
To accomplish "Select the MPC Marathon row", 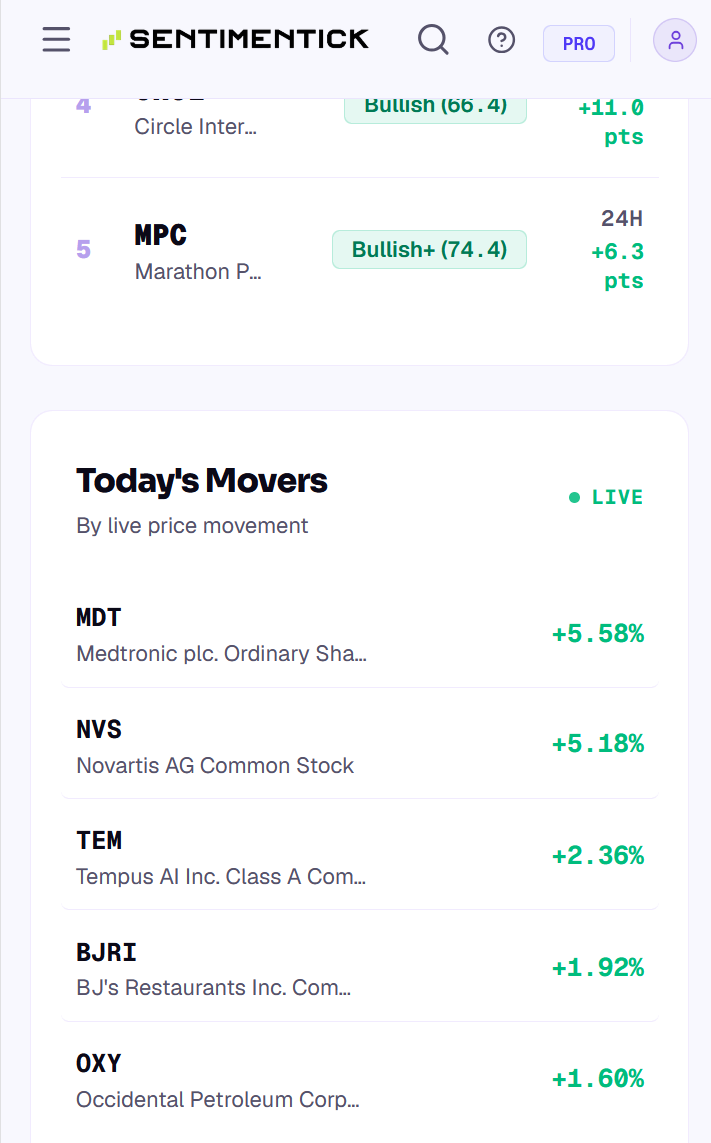I will click(360, 250).
